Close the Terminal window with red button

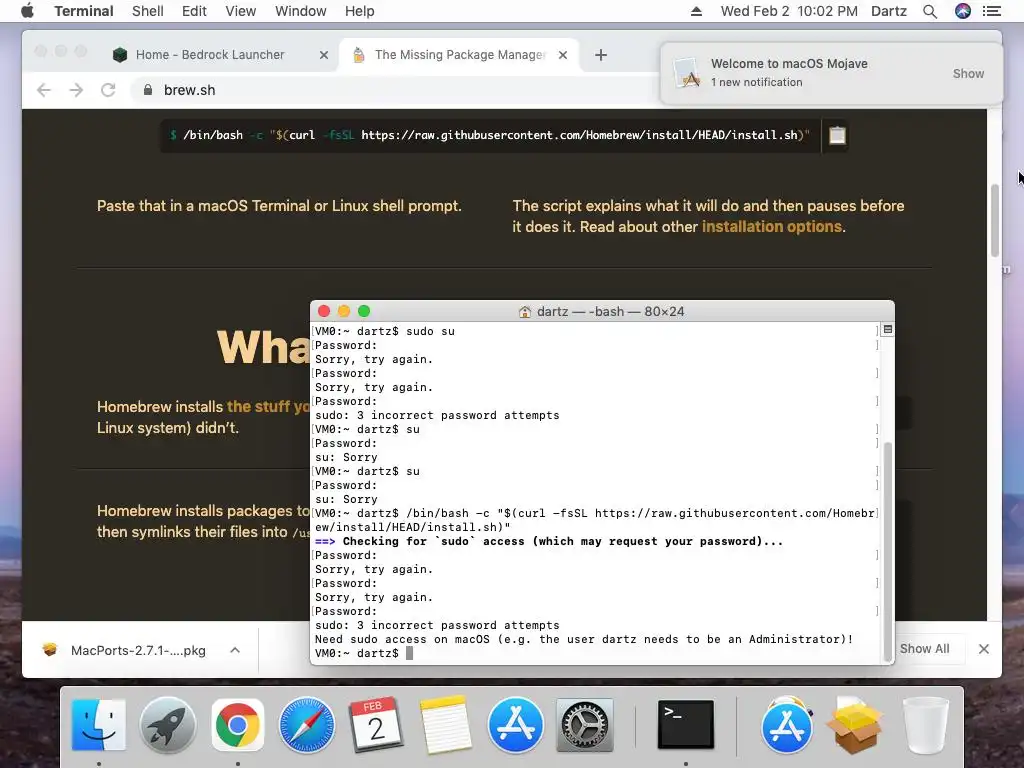pos(324,312)
